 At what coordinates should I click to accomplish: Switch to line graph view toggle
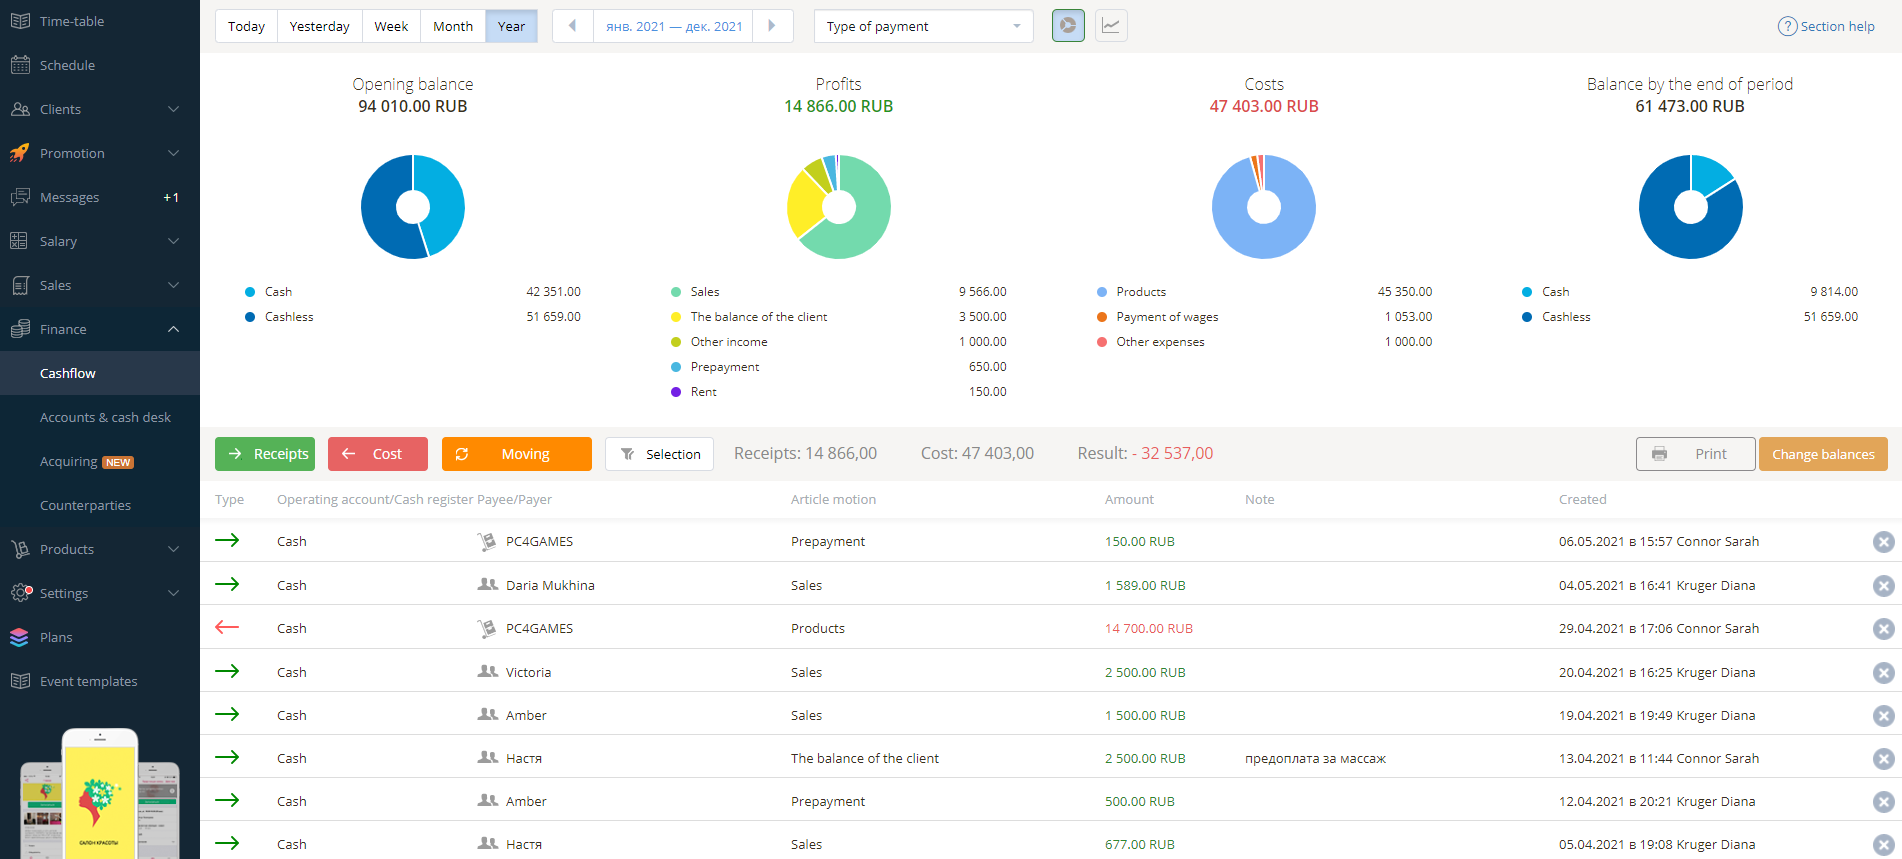coord(1111,26)
